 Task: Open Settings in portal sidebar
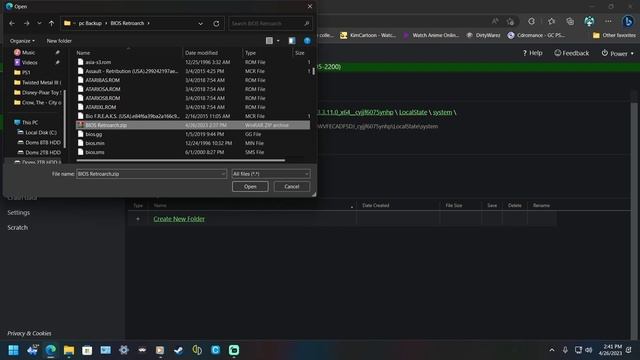click(x=19, y=213)
